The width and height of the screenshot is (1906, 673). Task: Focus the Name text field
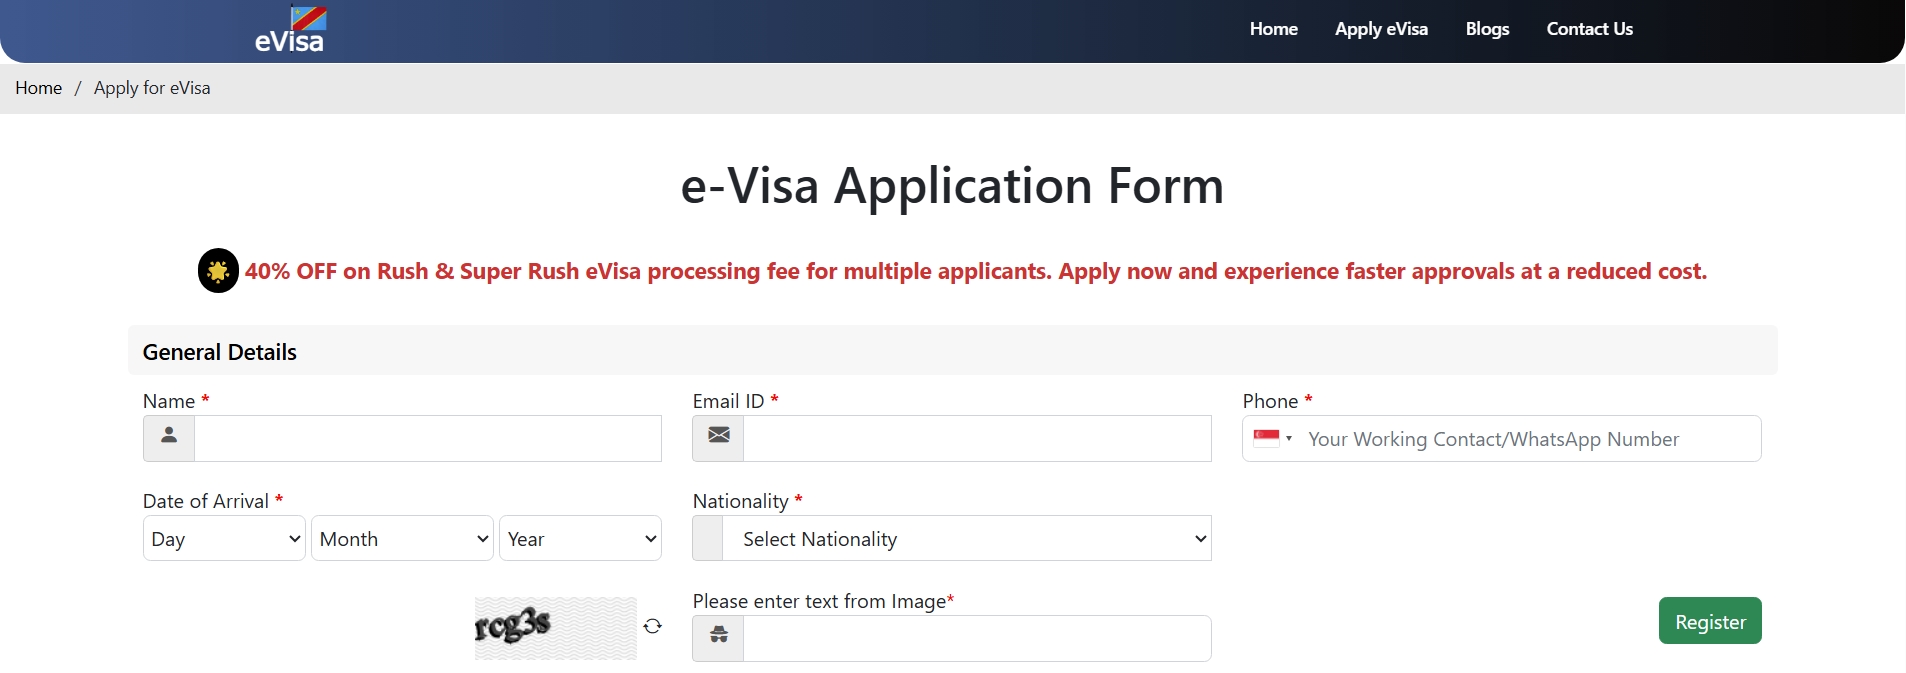[x=427, y=438]
